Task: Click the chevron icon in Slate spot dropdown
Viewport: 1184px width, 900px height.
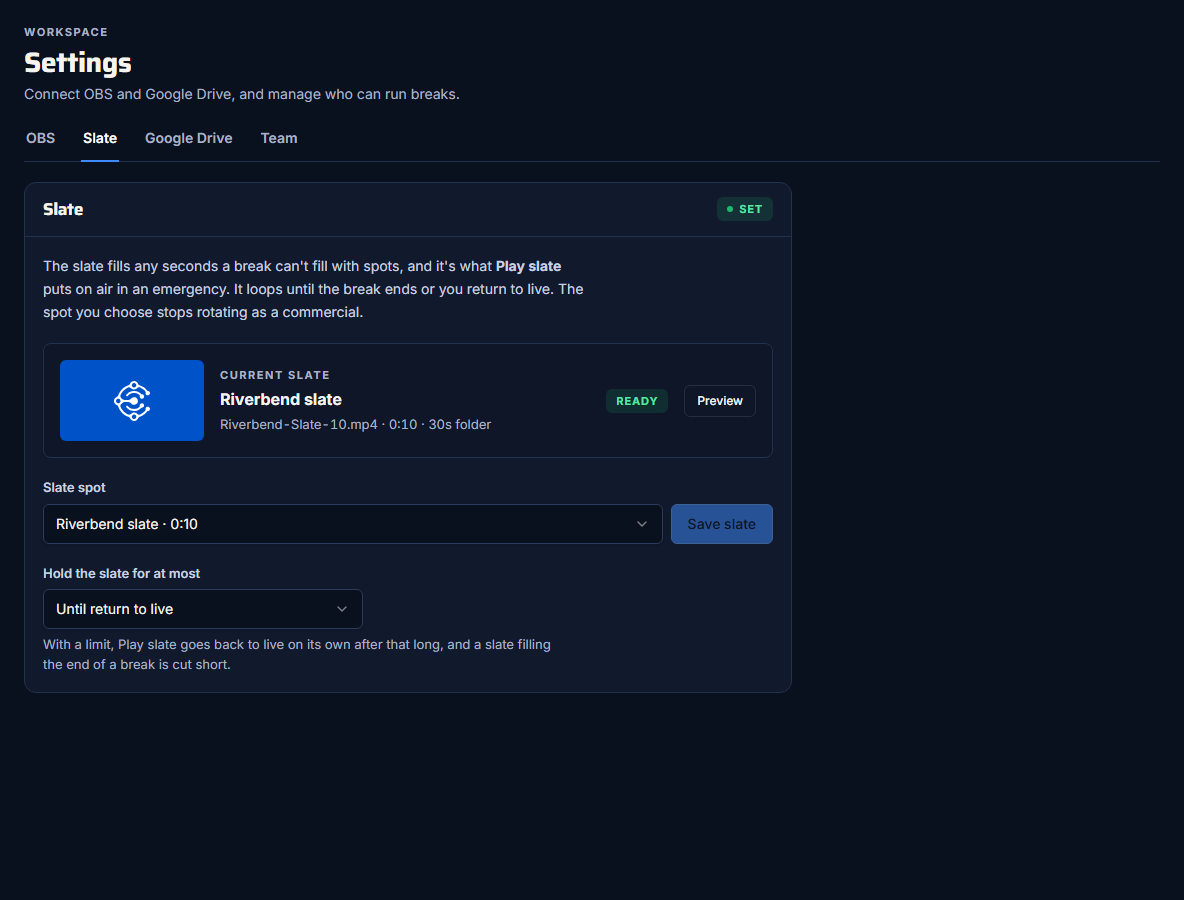Action: tap(642, 524)
